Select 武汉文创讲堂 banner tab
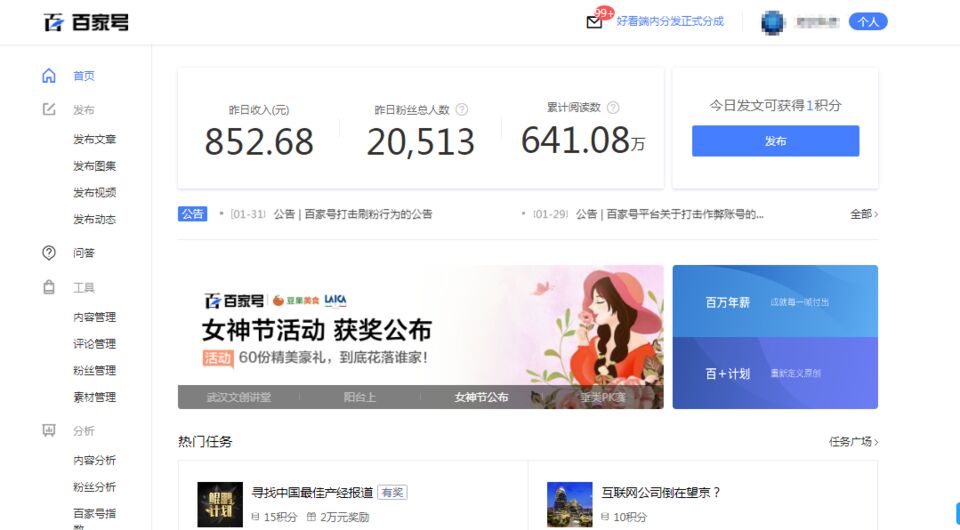The width and height of the screenshot is (960, 530). [x=239, y=397]
